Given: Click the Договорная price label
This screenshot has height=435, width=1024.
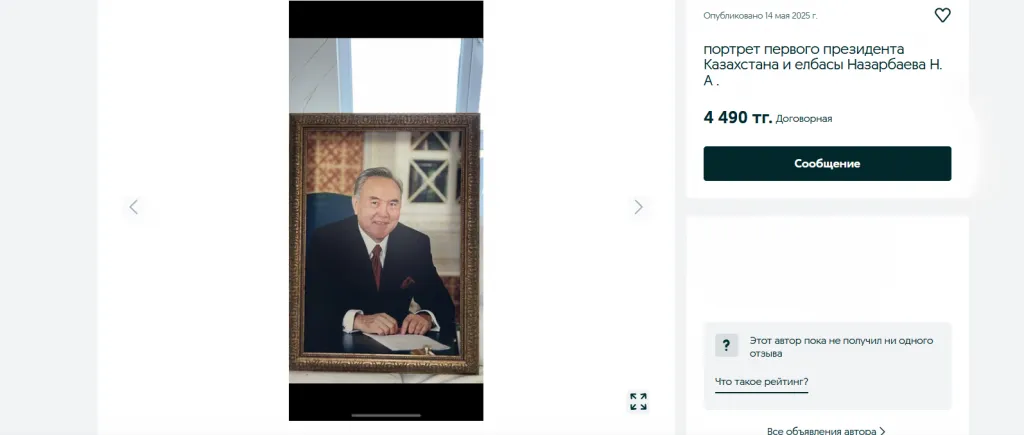Looking at the screenshot, I should (x=804, y=119).
